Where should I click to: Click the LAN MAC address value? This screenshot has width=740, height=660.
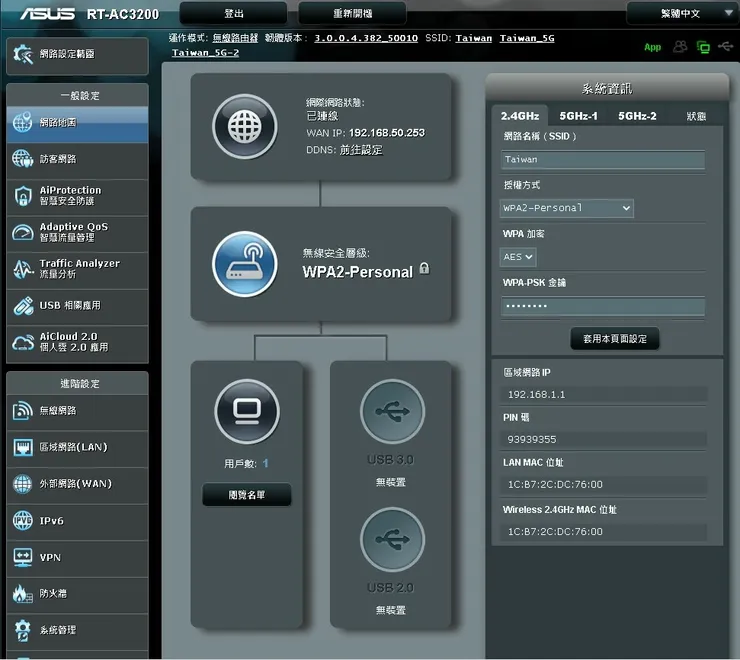(x=555, y=484)
